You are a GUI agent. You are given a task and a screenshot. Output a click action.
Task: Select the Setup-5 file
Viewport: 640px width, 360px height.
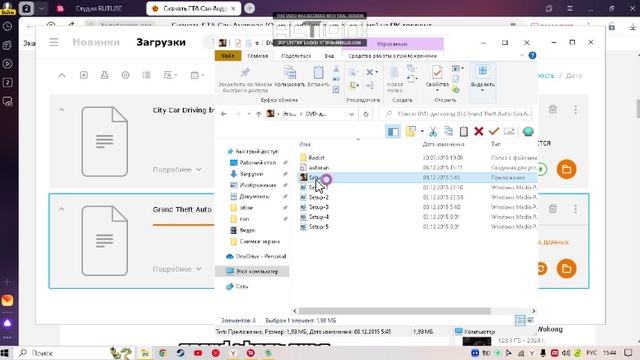pyautogui.click(x=318, y=227)
